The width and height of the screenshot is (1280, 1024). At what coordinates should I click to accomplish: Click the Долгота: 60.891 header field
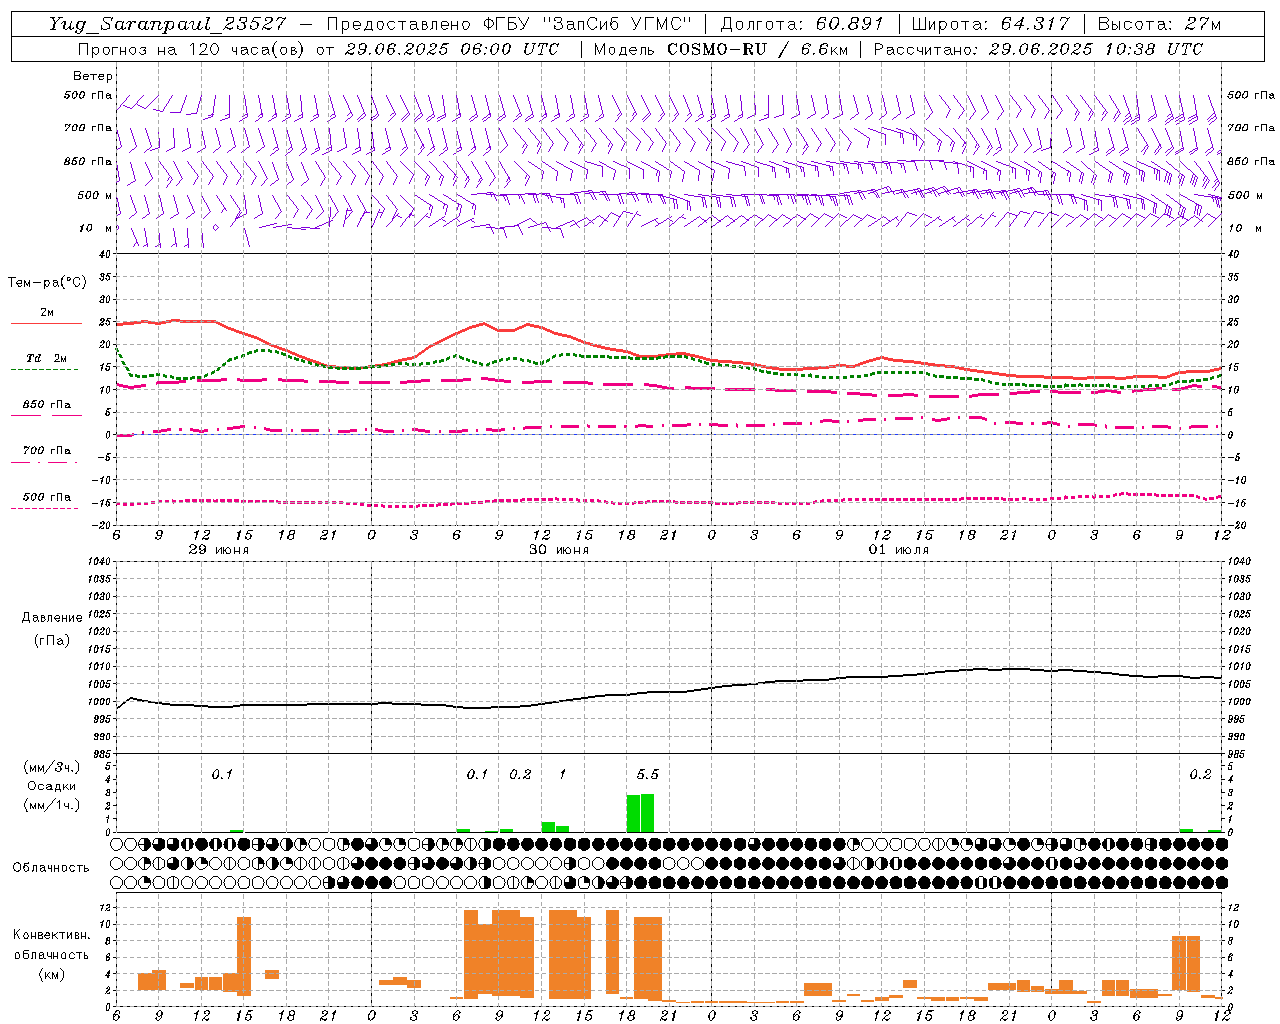tap(802, 24)
